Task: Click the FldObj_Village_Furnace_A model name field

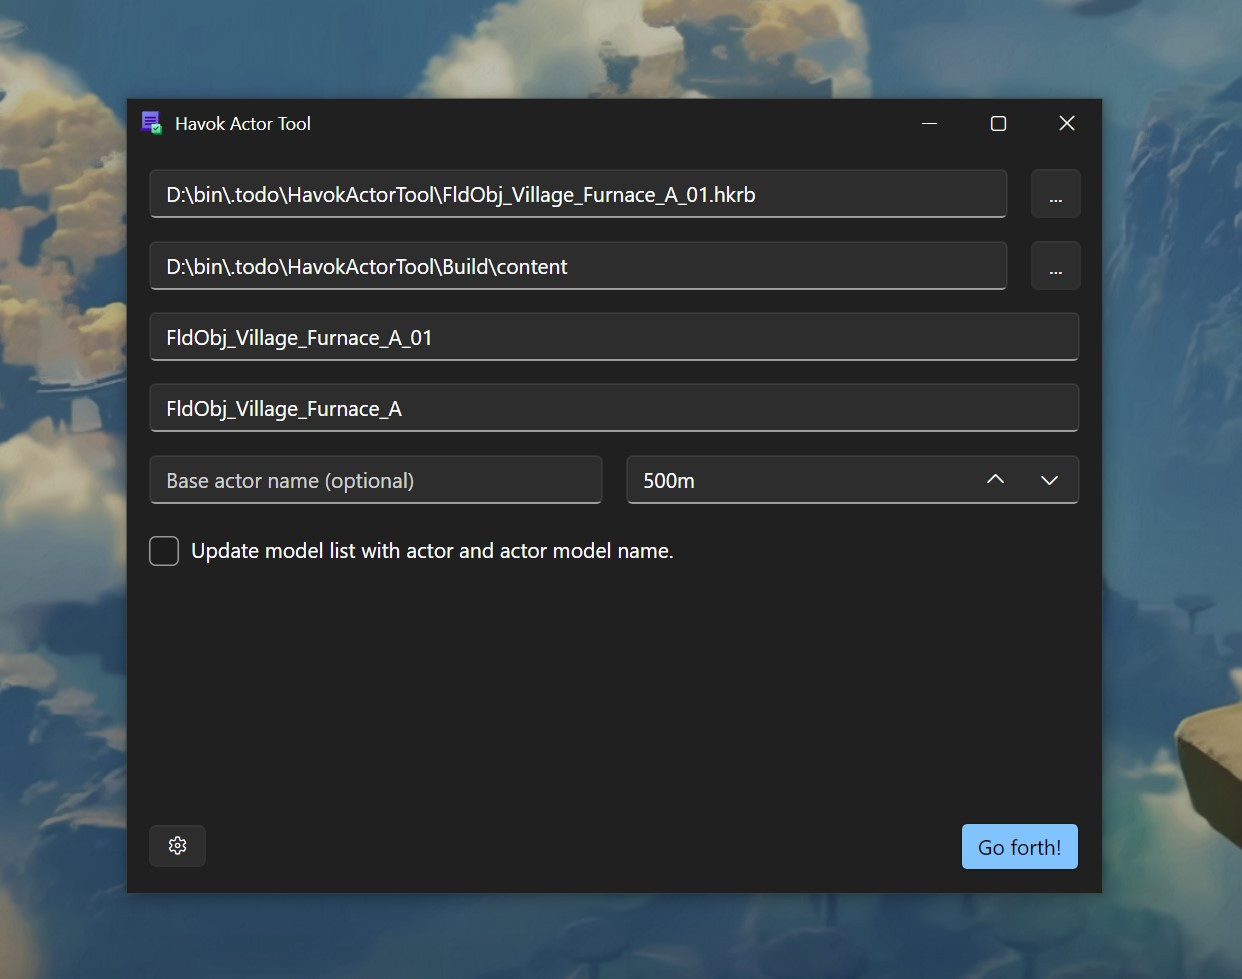Action: 614,408
